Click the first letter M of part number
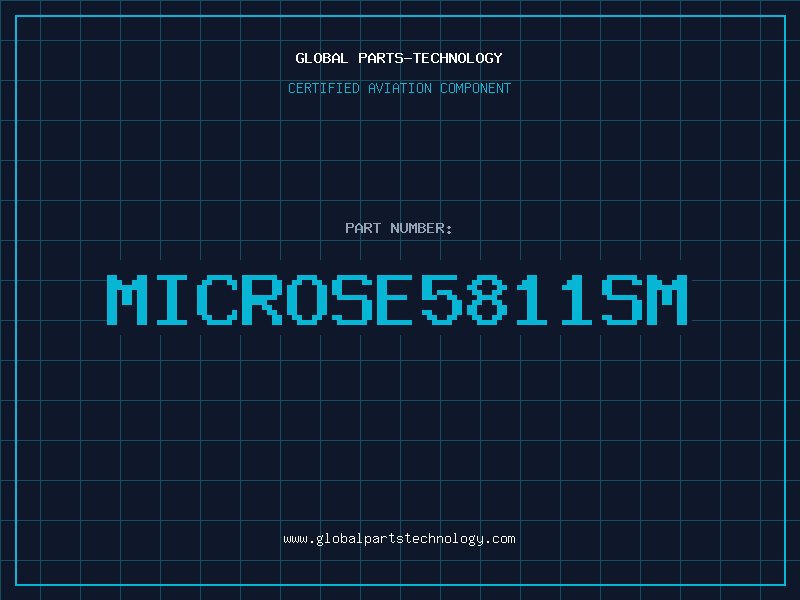Screen dimensions: 800x600 click(127, 299)
